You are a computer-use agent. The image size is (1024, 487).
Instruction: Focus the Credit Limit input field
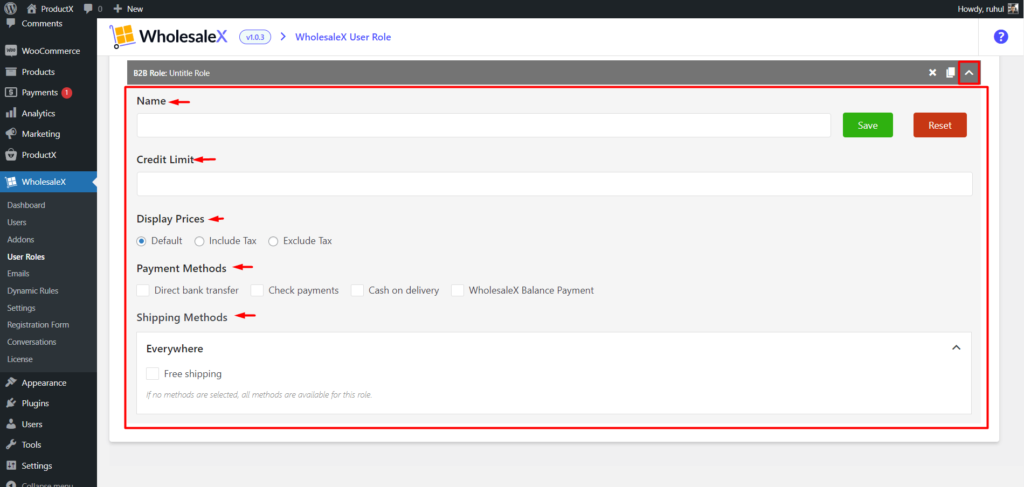pyautogui.click(x=554, y=184)
